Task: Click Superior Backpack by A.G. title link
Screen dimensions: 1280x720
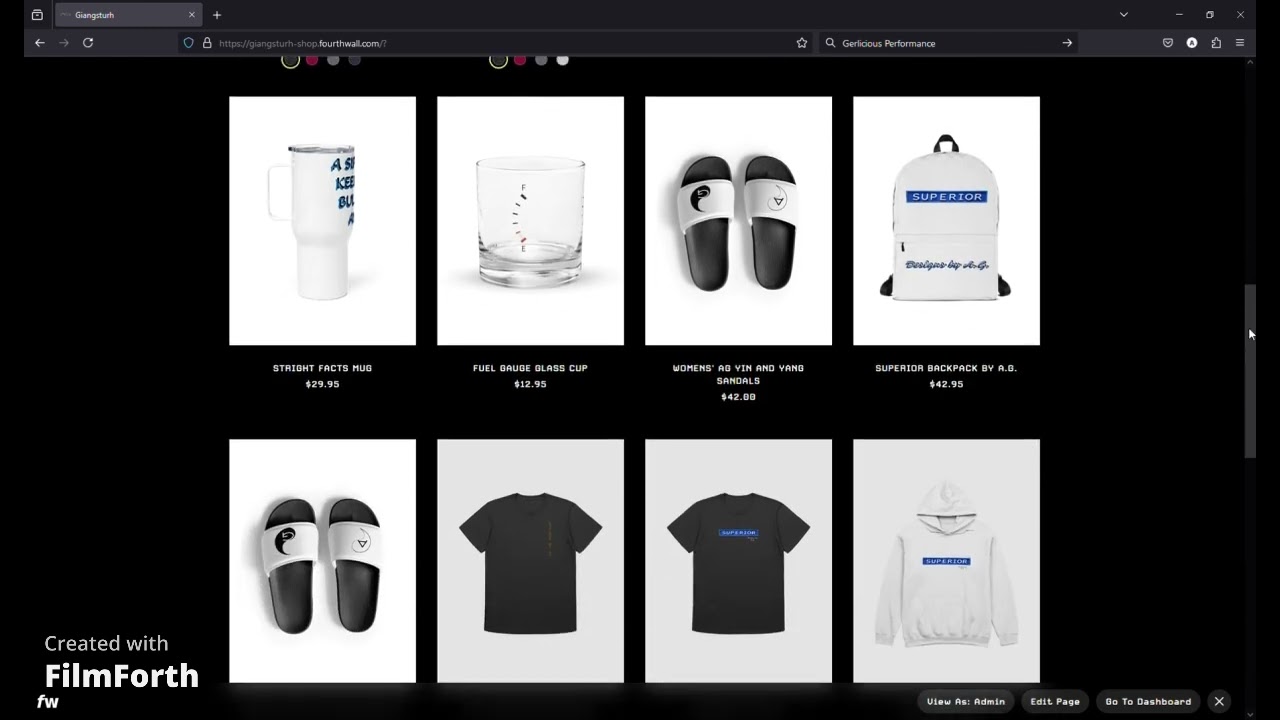Action: [x=946, y=368]
